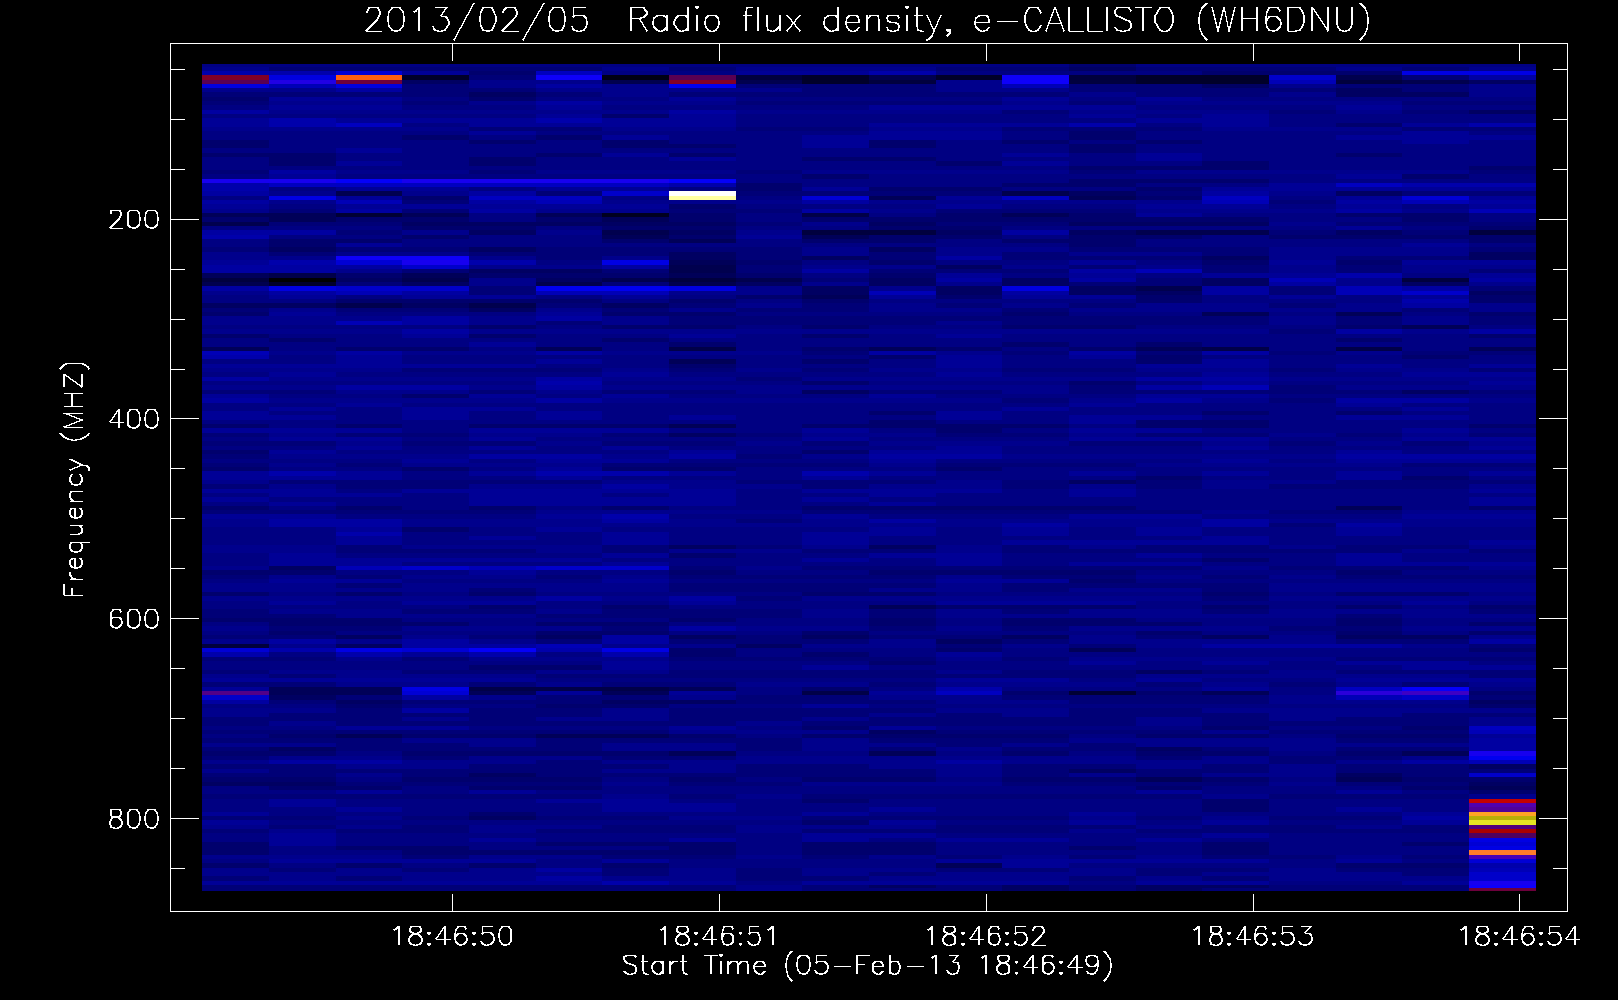1618x1000 pixels.
Task: Select the 'Frequency (MHZ)' axis label
Action: (75, 480)
